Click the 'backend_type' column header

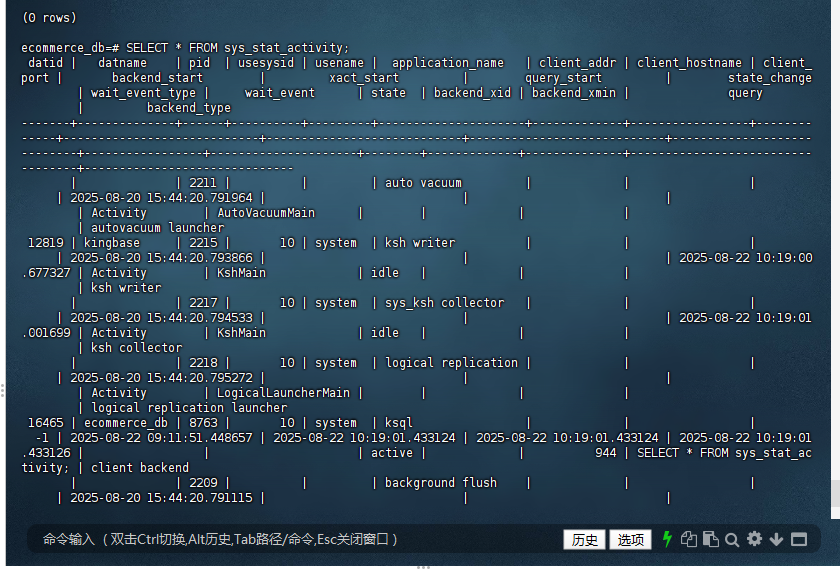189,108
